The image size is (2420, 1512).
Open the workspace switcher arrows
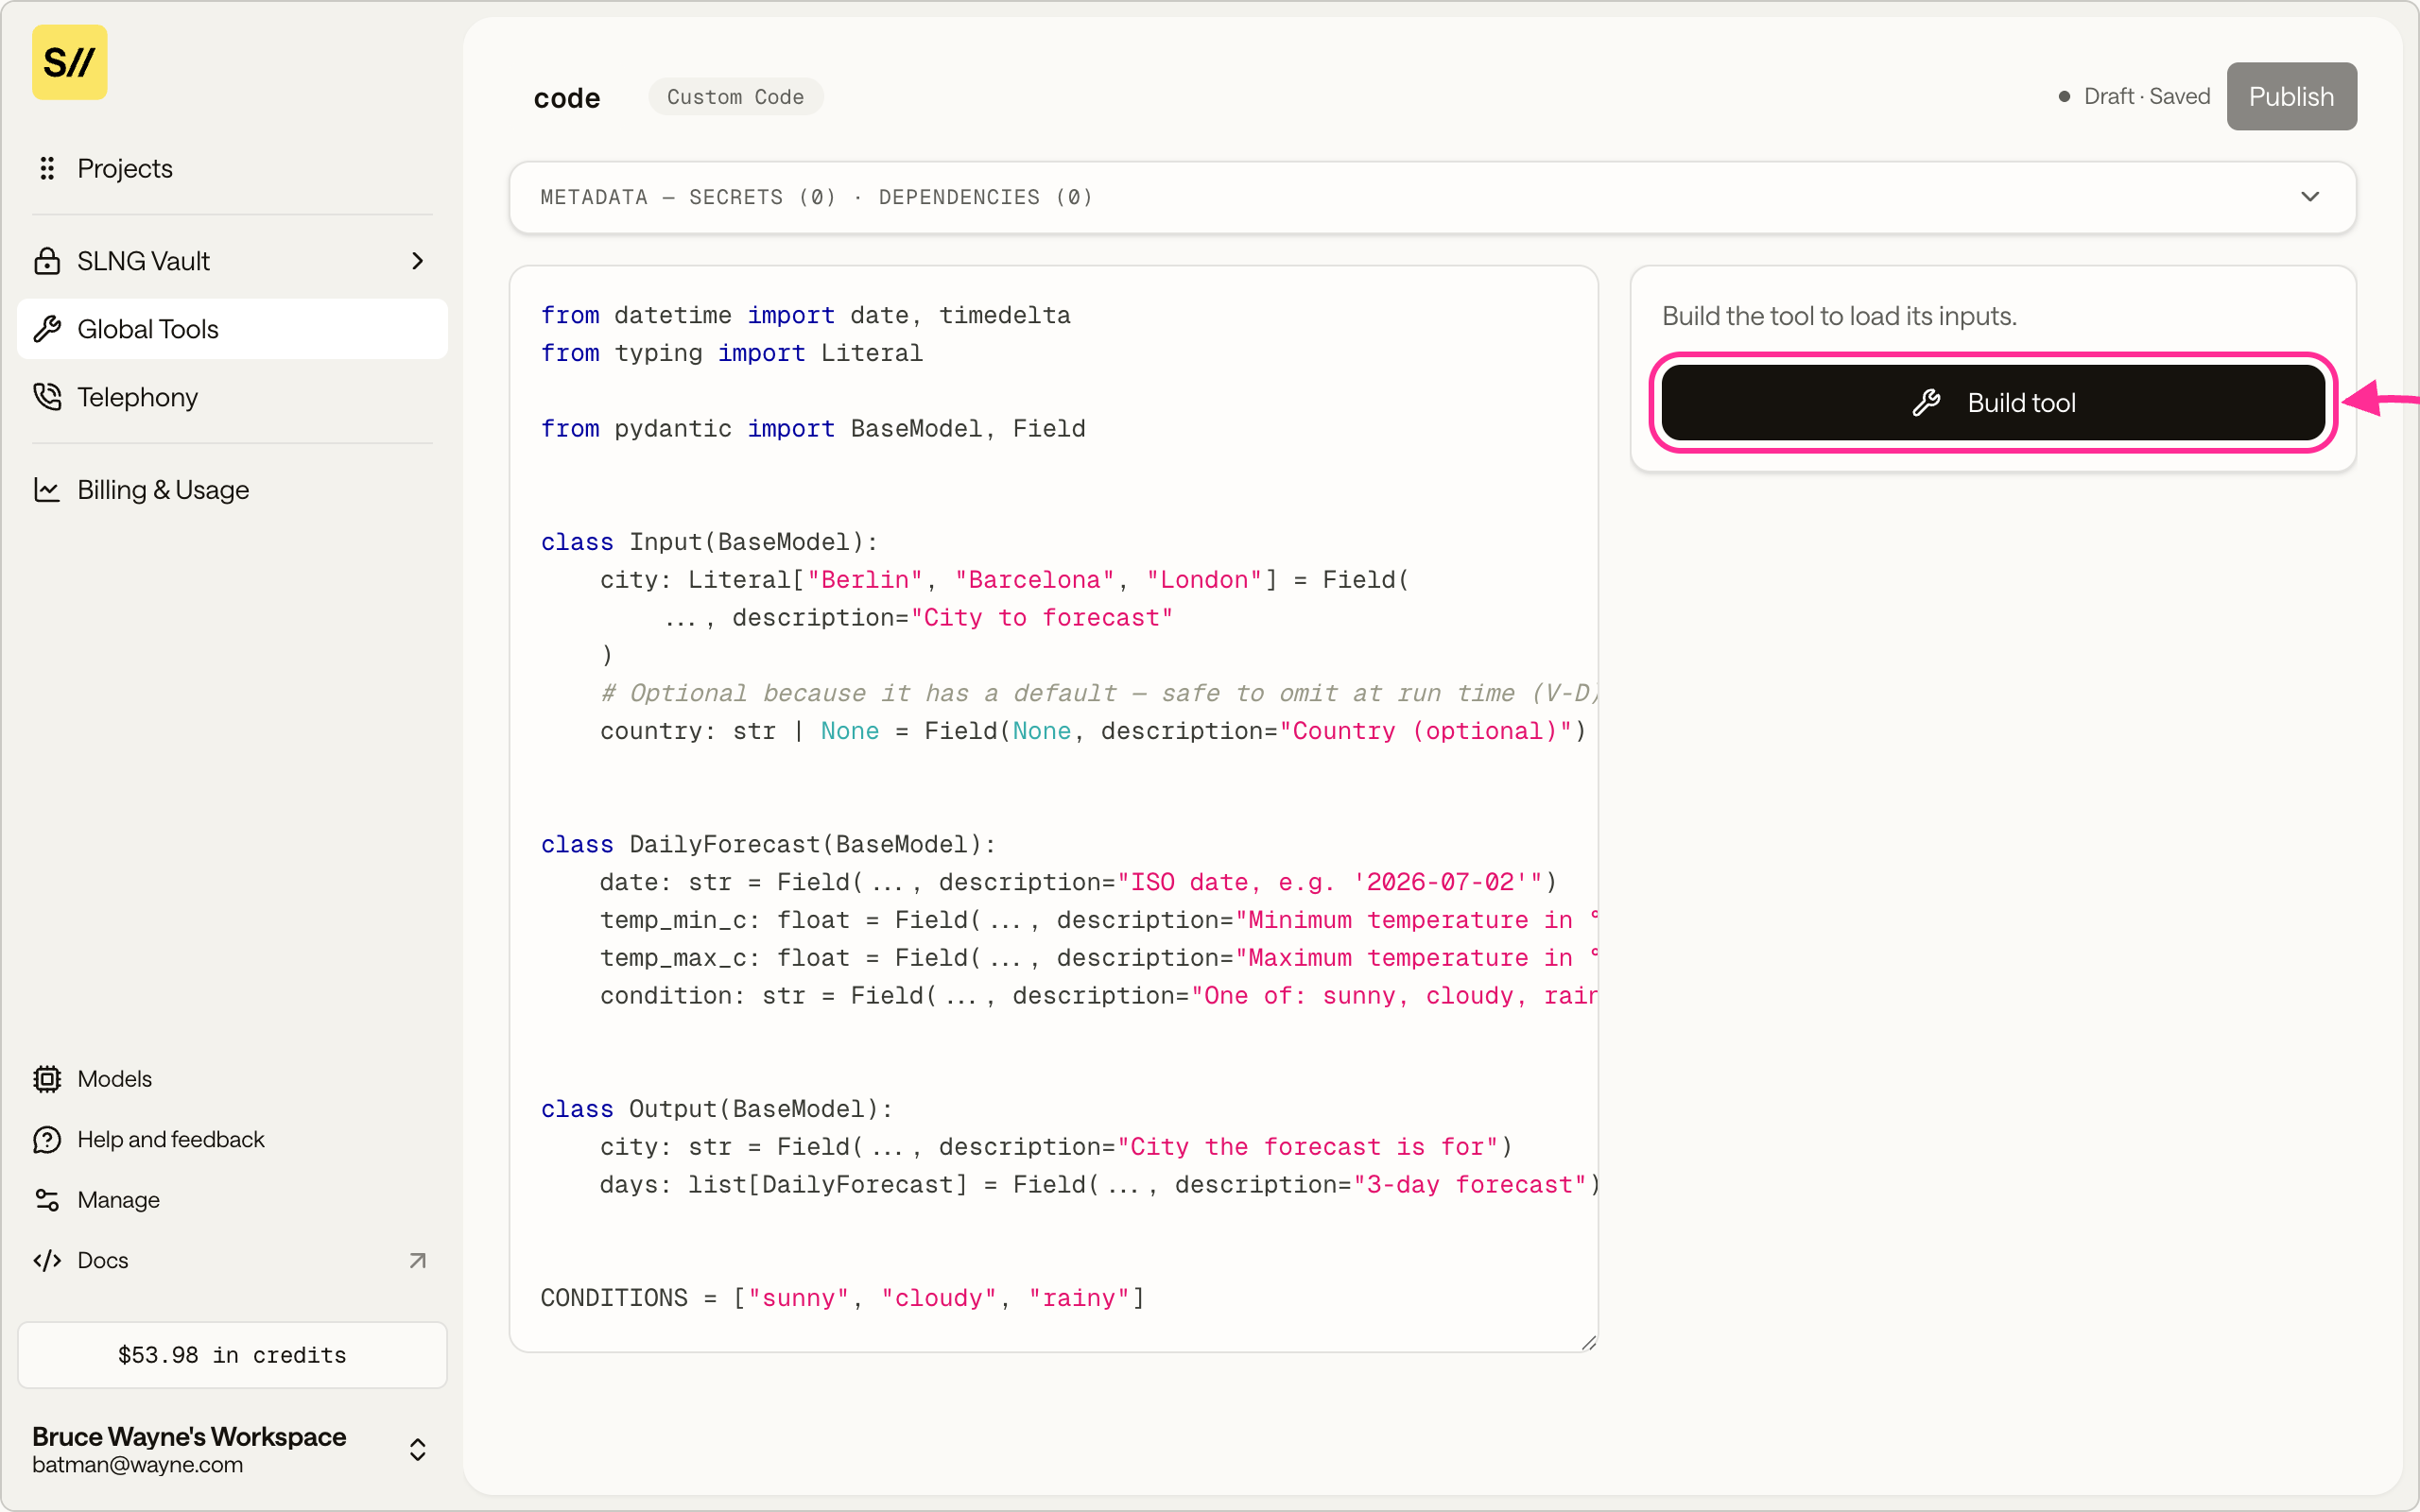coord(418,1449)
